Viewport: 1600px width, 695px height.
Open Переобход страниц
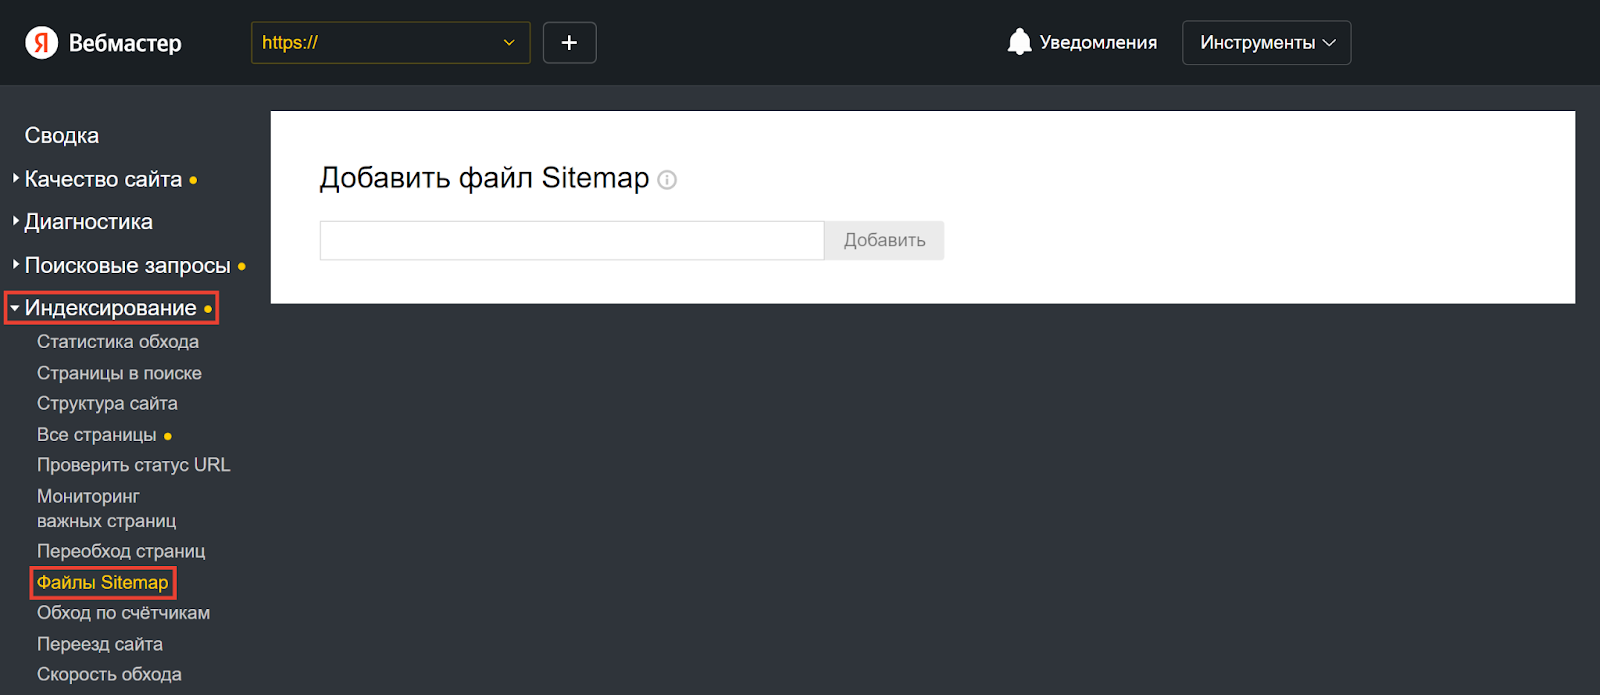tap(121, 551)
